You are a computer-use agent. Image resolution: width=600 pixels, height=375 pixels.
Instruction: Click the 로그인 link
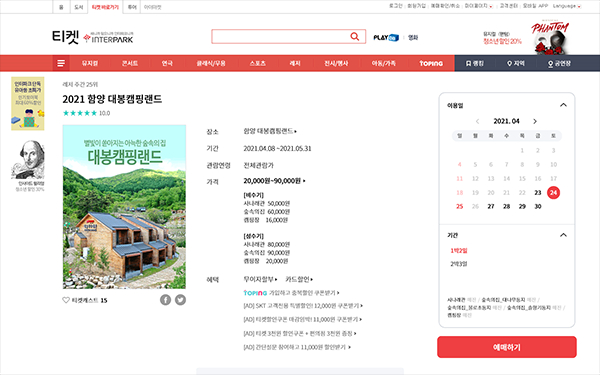[x=396, y=6]
